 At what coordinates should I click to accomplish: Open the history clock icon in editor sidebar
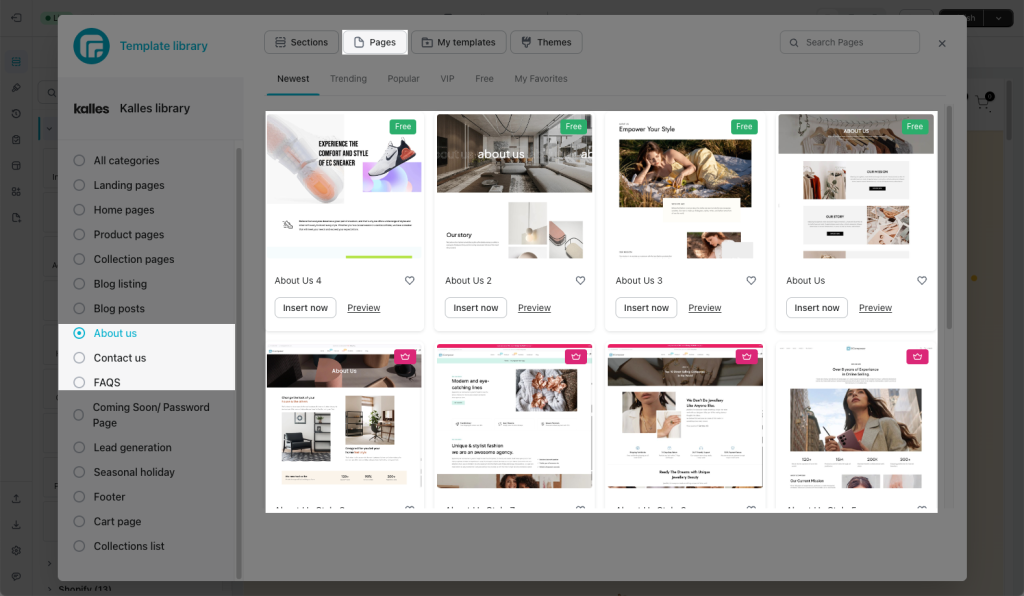click(16, 114)
